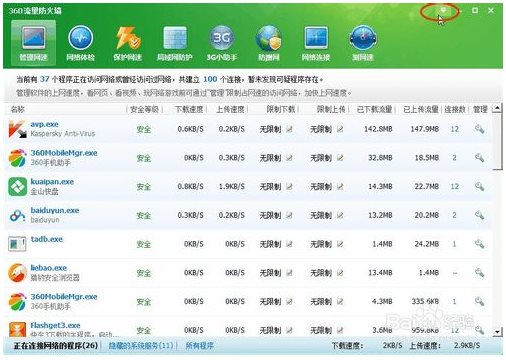Edit the upload limit for liebao.exe

340,273
